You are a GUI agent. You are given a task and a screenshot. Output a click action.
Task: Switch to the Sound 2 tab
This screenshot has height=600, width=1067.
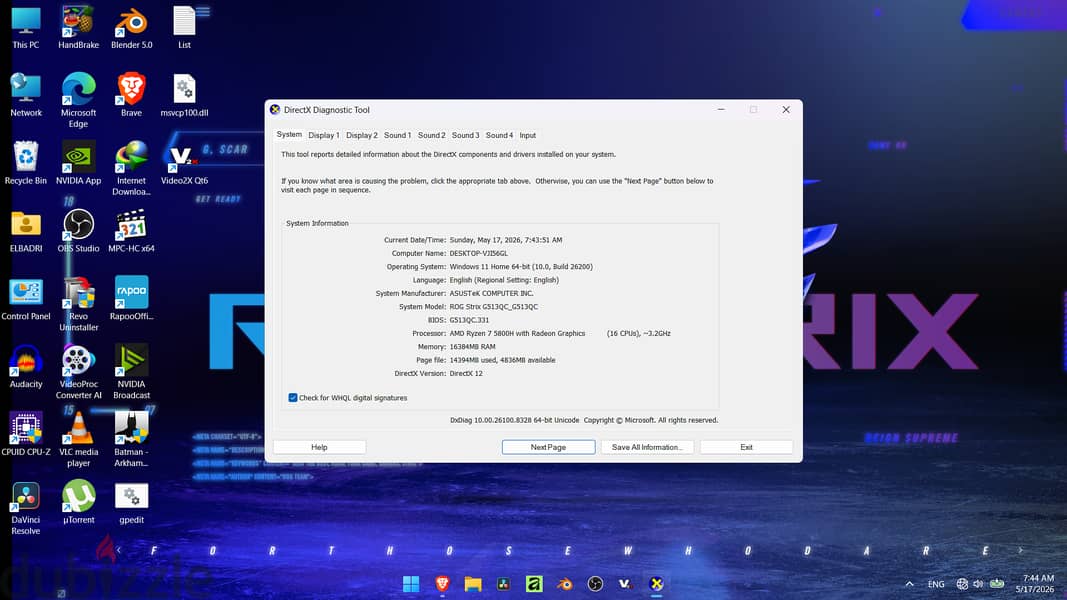point(431,135)
